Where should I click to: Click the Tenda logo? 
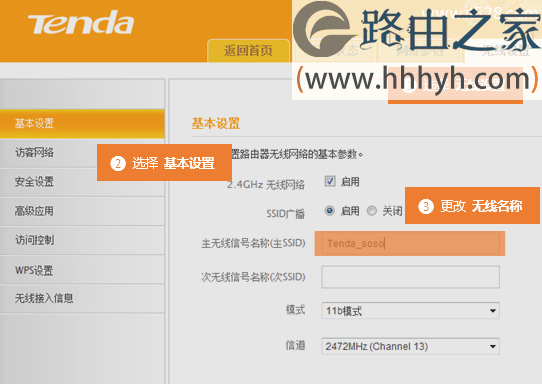(81, 23)
